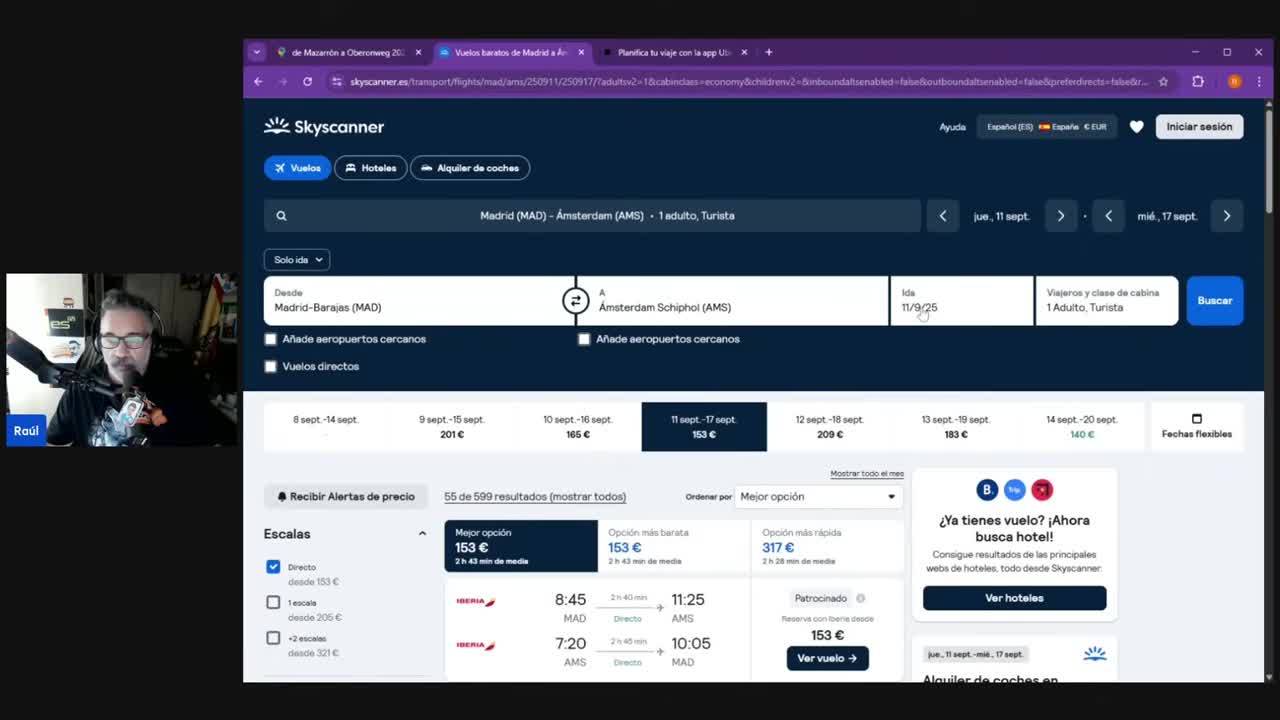Click the Skyscanner logo

(324, 127)
